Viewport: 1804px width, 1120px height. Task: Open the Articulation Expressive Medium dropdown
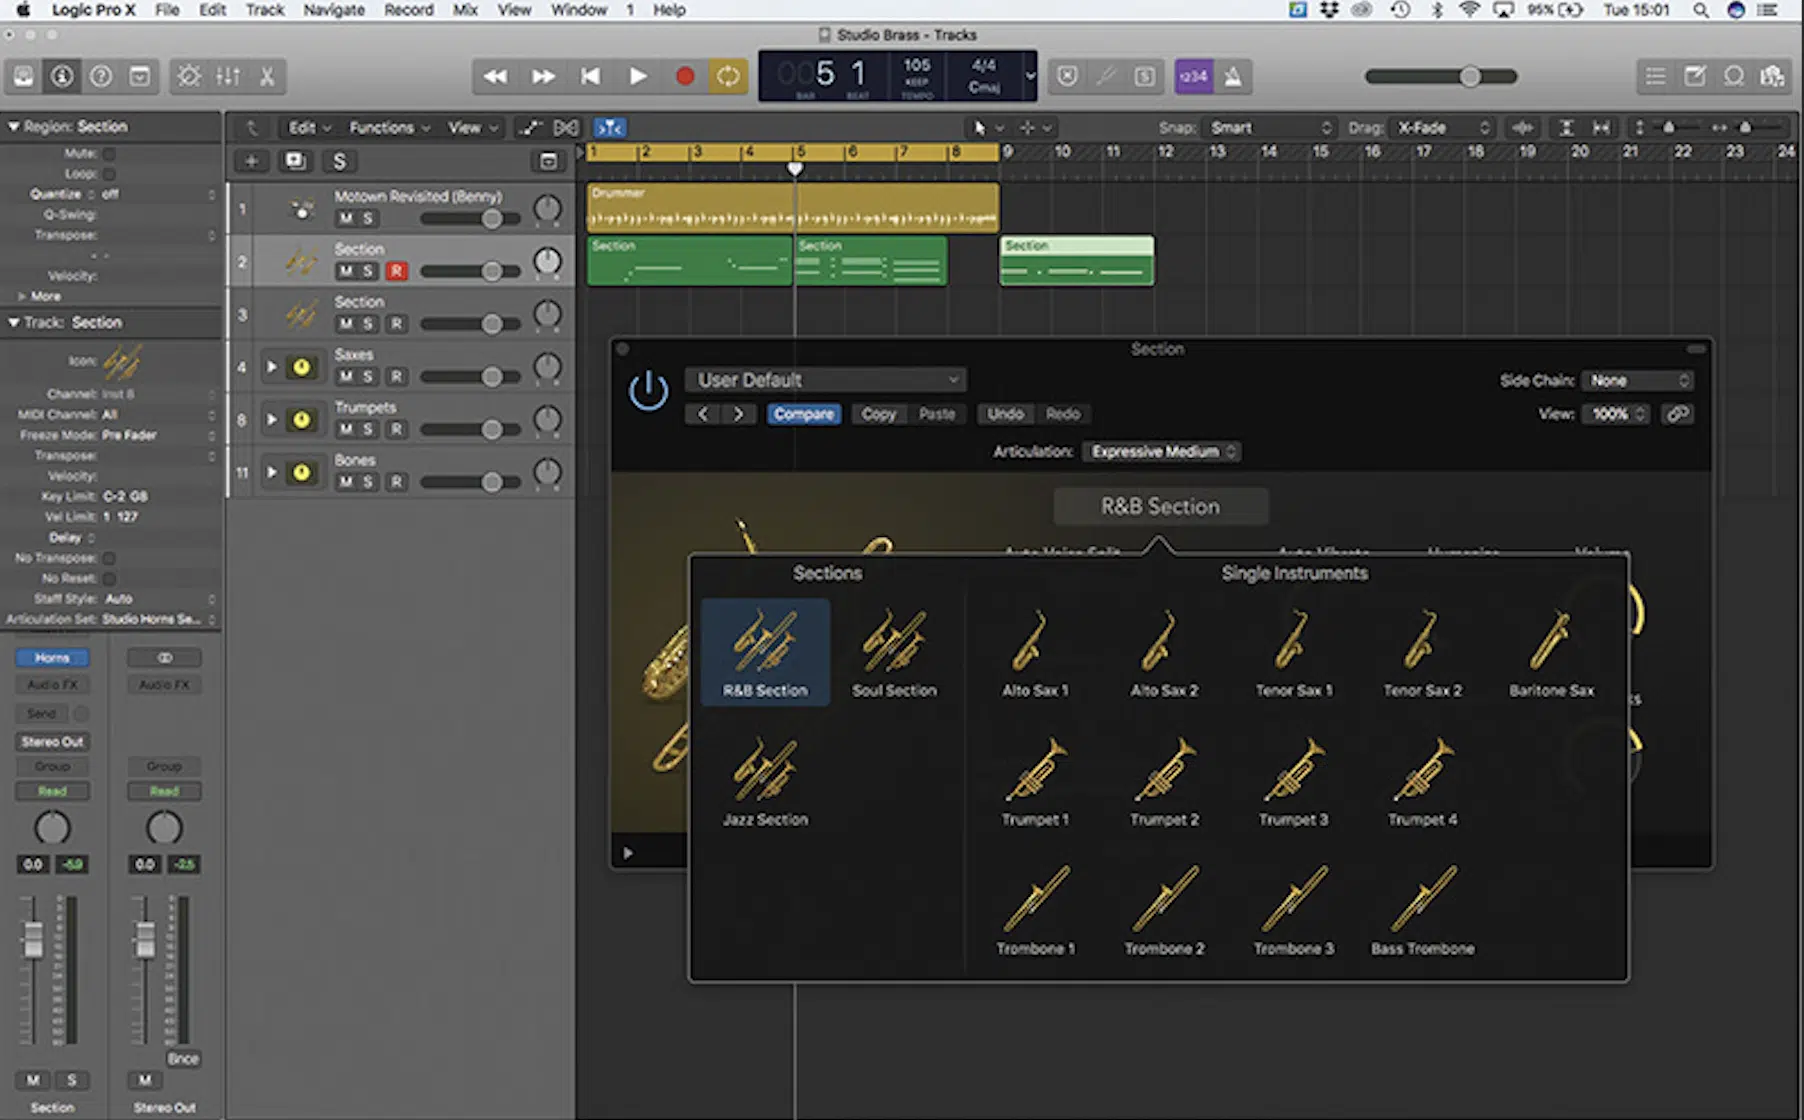click(x=1162, y=452)
